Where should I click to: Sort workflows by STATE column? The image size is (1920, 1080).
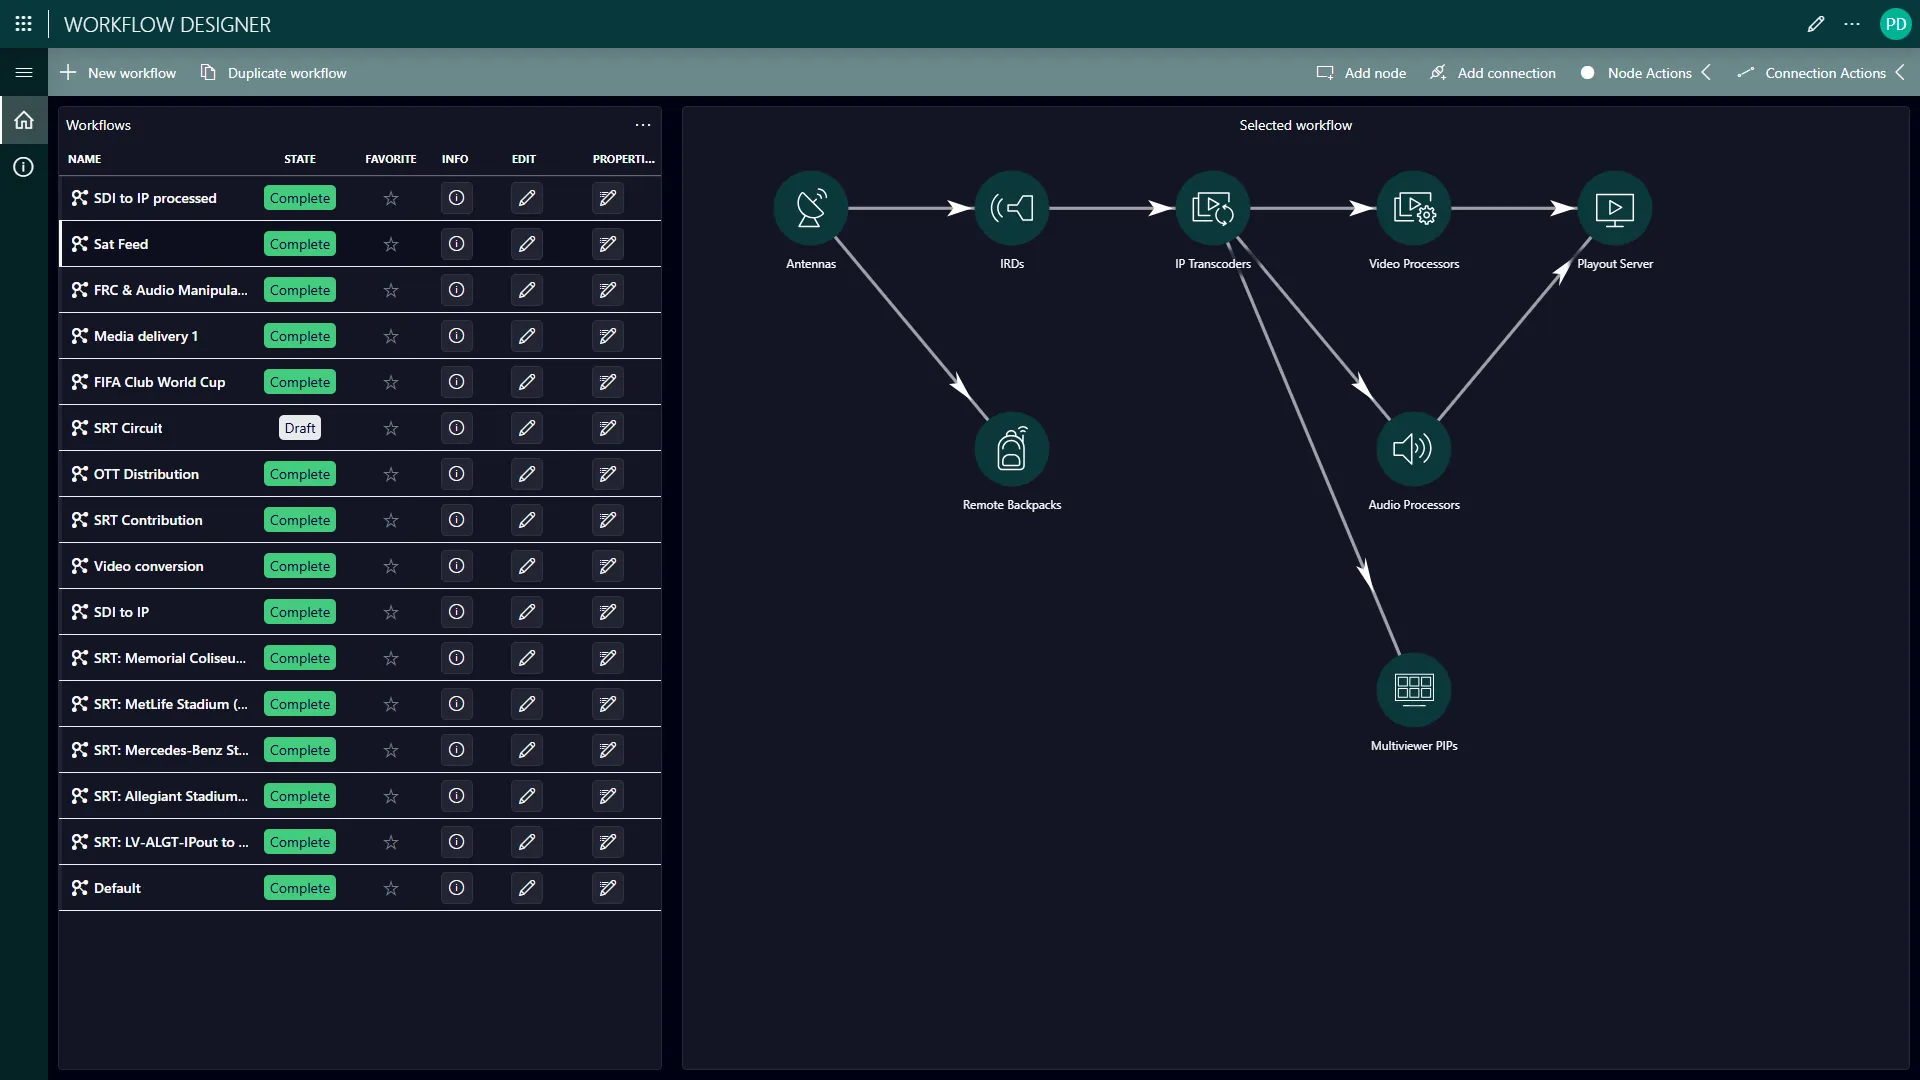point(299,159)
